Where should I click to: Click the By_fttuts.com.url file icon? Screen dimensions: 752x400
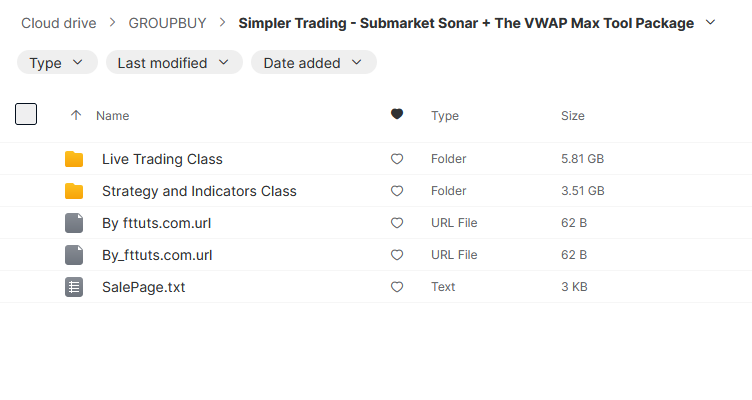(x=74, y=255)
